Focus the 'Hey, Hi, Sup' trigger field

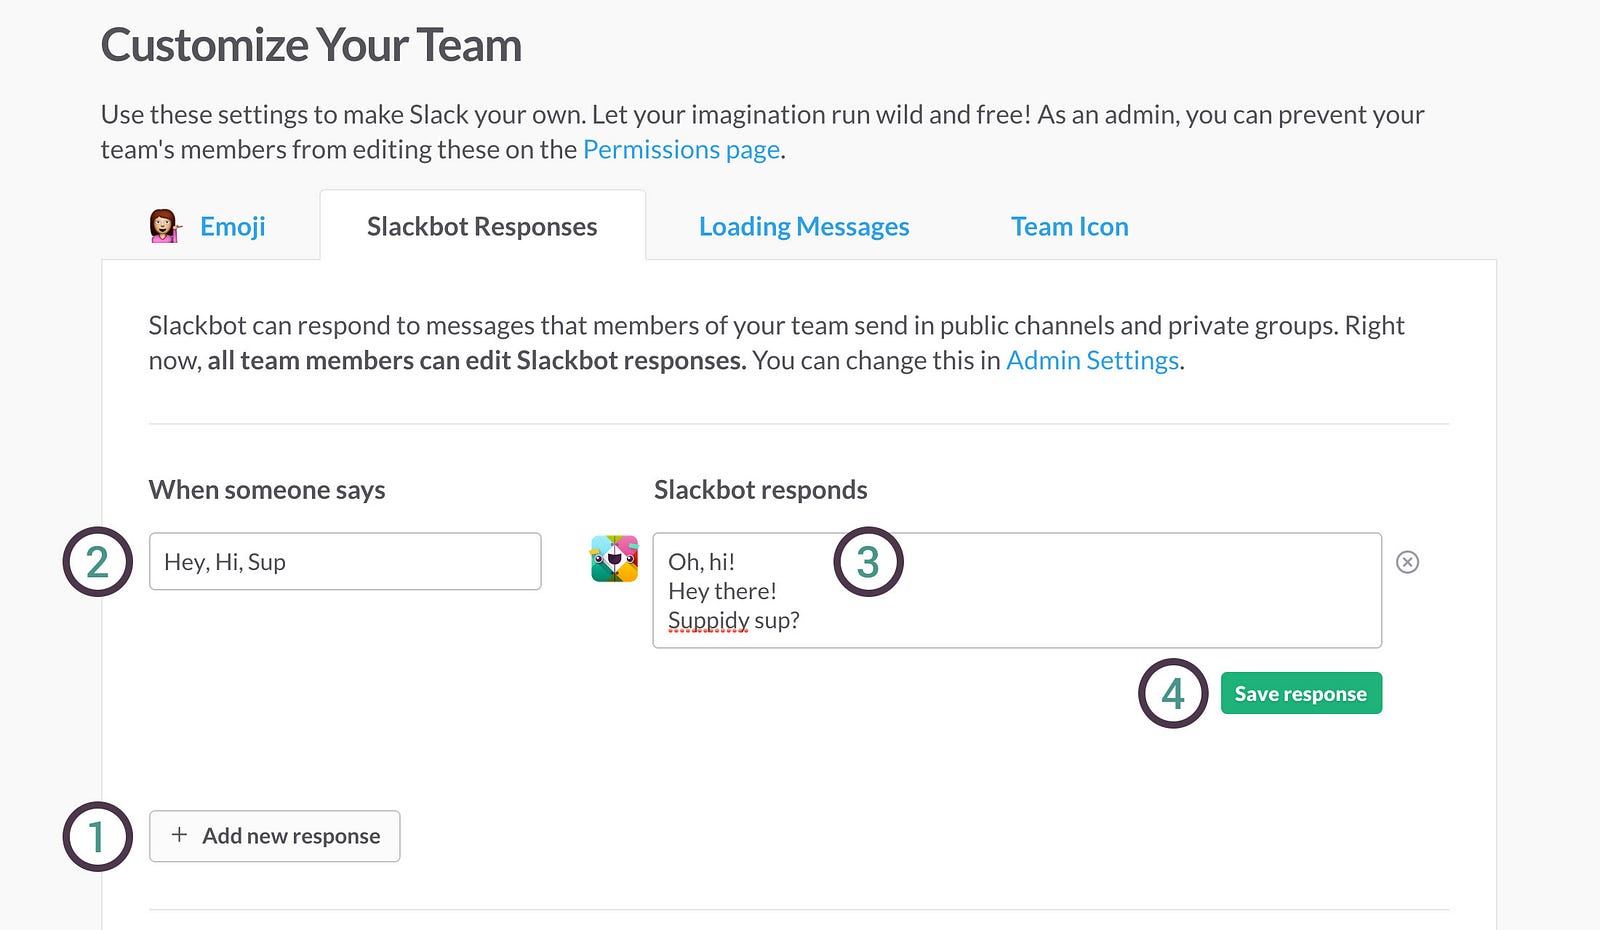[345, 562]
